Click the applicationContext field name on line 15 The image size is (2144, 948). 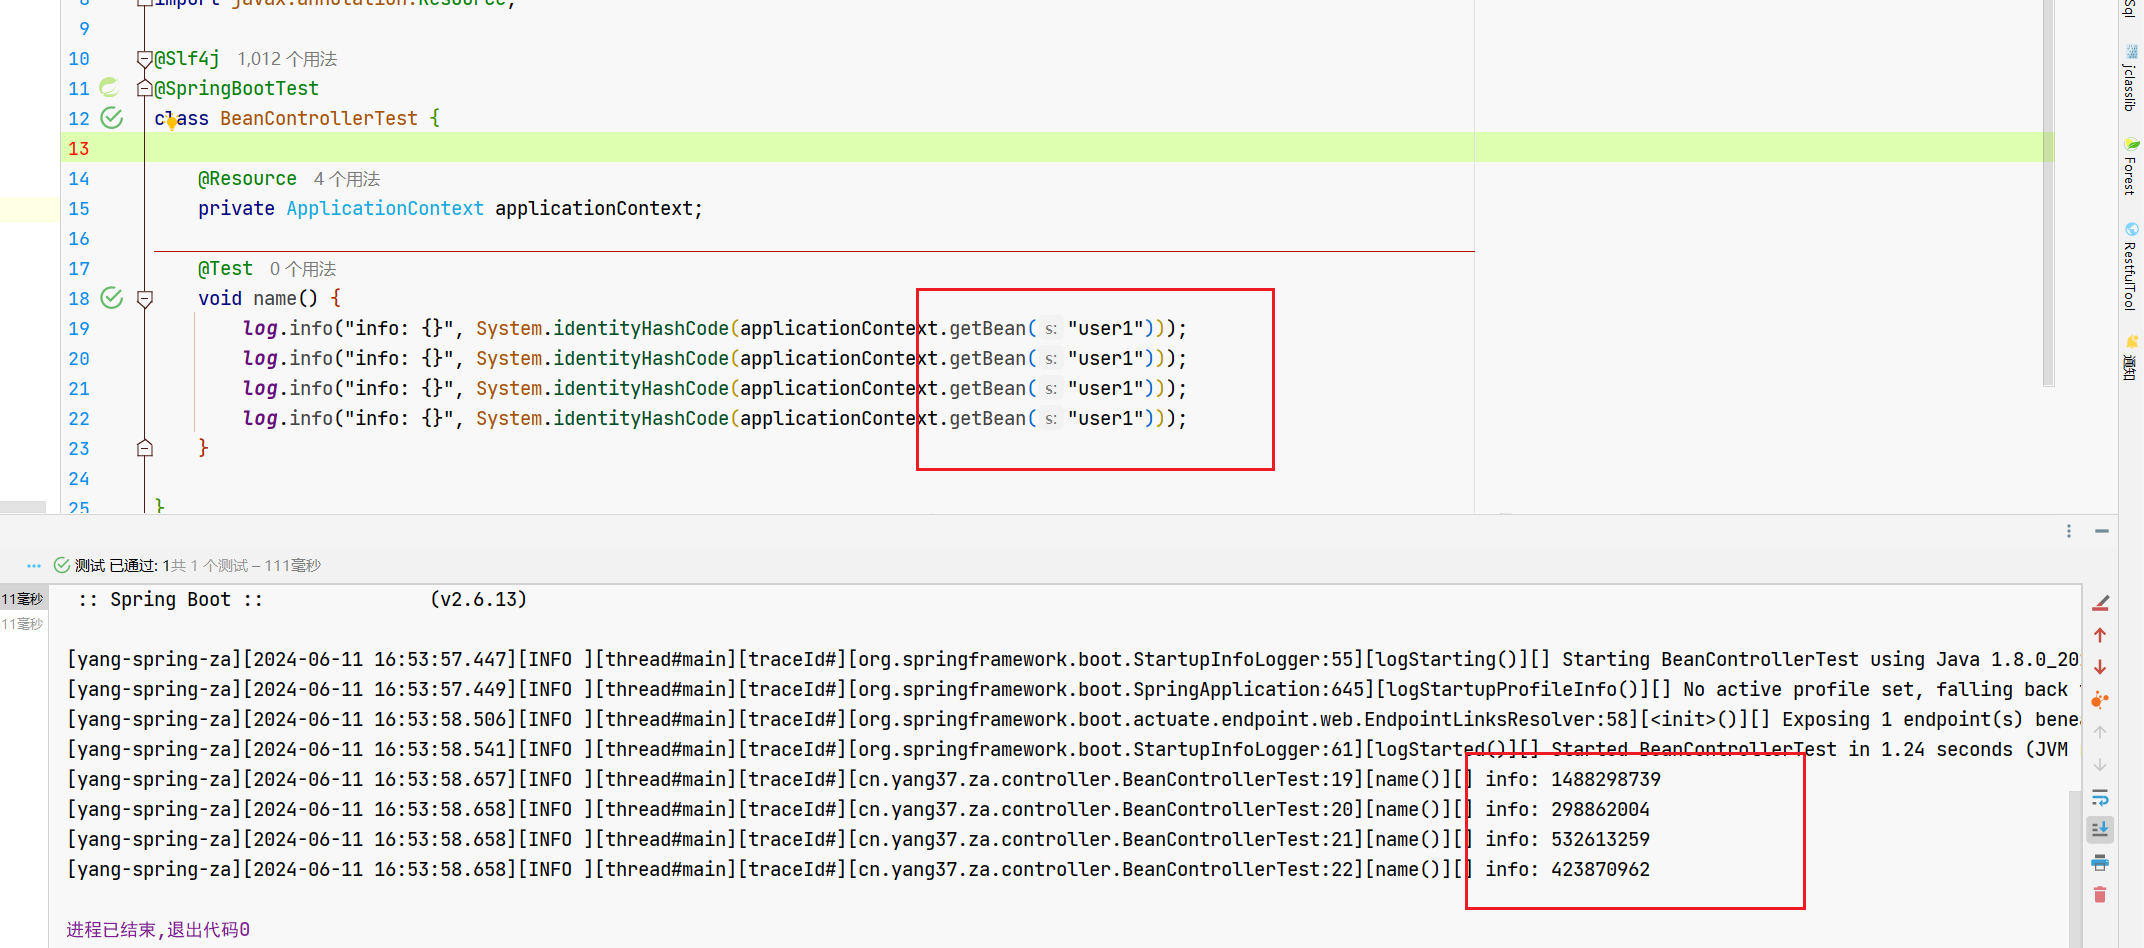click(x=594, y=208)
